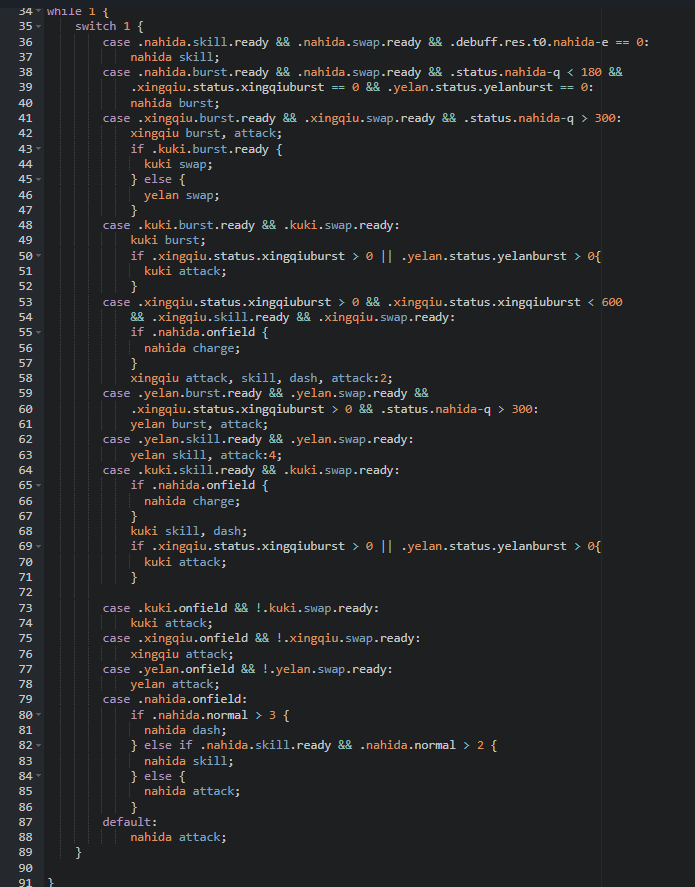
Task: Collapse the else-if block at line 82
Action: pos(38,746)
